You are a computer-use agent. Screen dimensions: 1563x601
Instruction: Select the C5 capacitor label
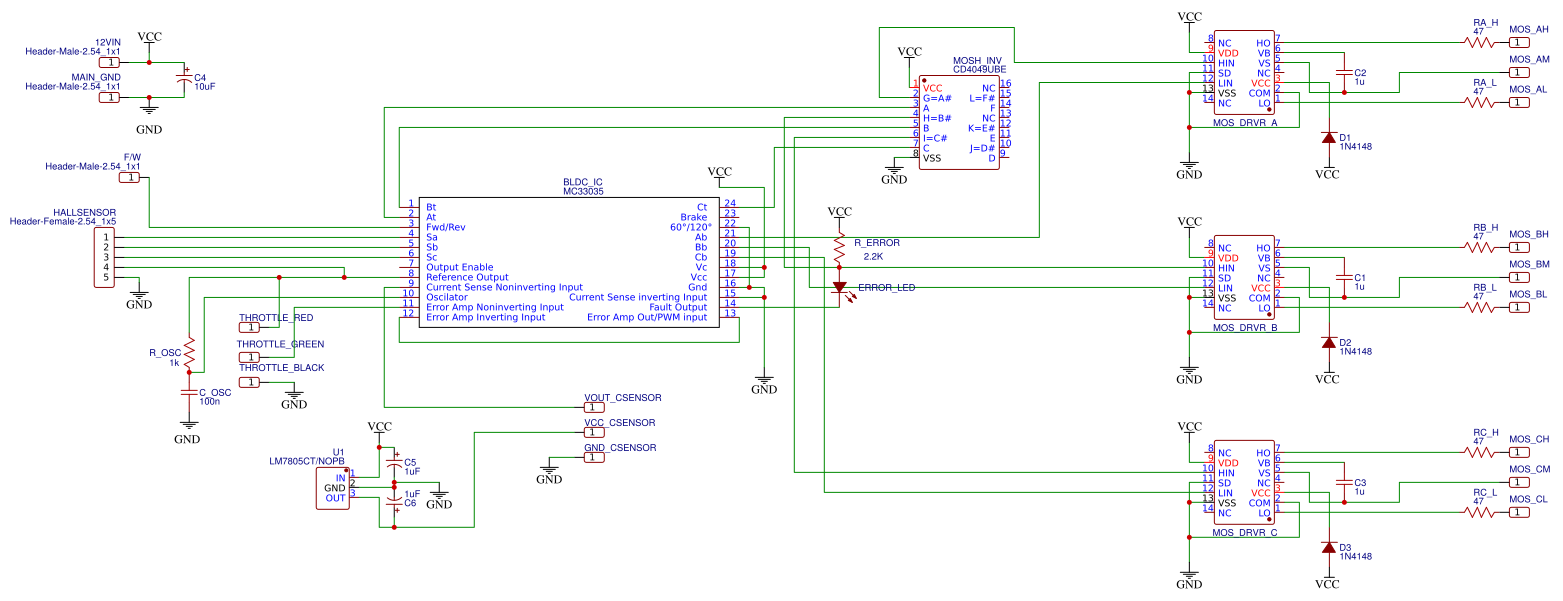coord(410,462)
